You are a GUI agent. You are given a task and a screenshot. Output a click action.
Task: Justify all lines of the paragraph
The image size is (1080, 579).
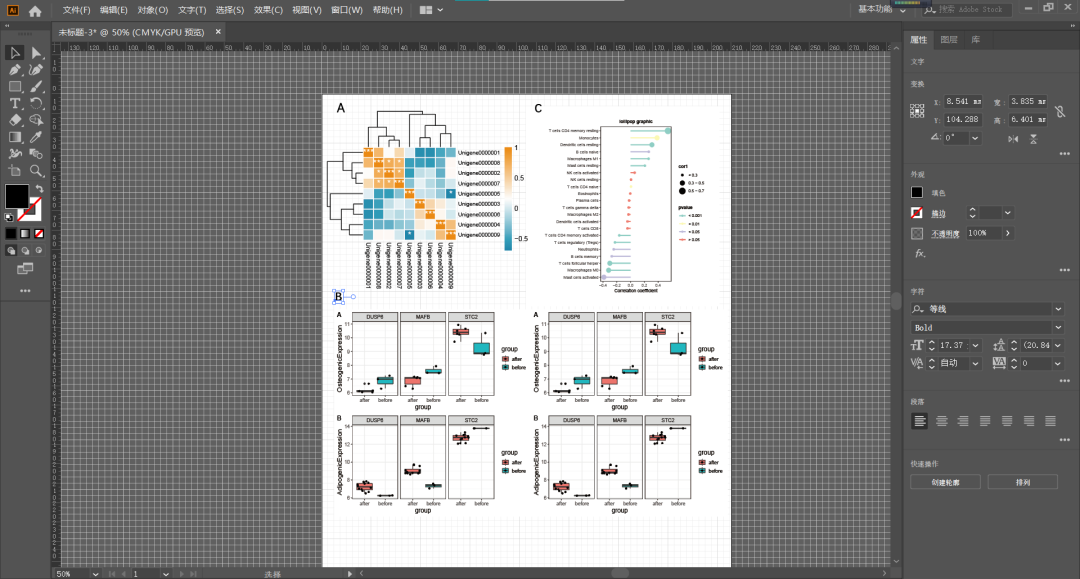pos(1050,421)
